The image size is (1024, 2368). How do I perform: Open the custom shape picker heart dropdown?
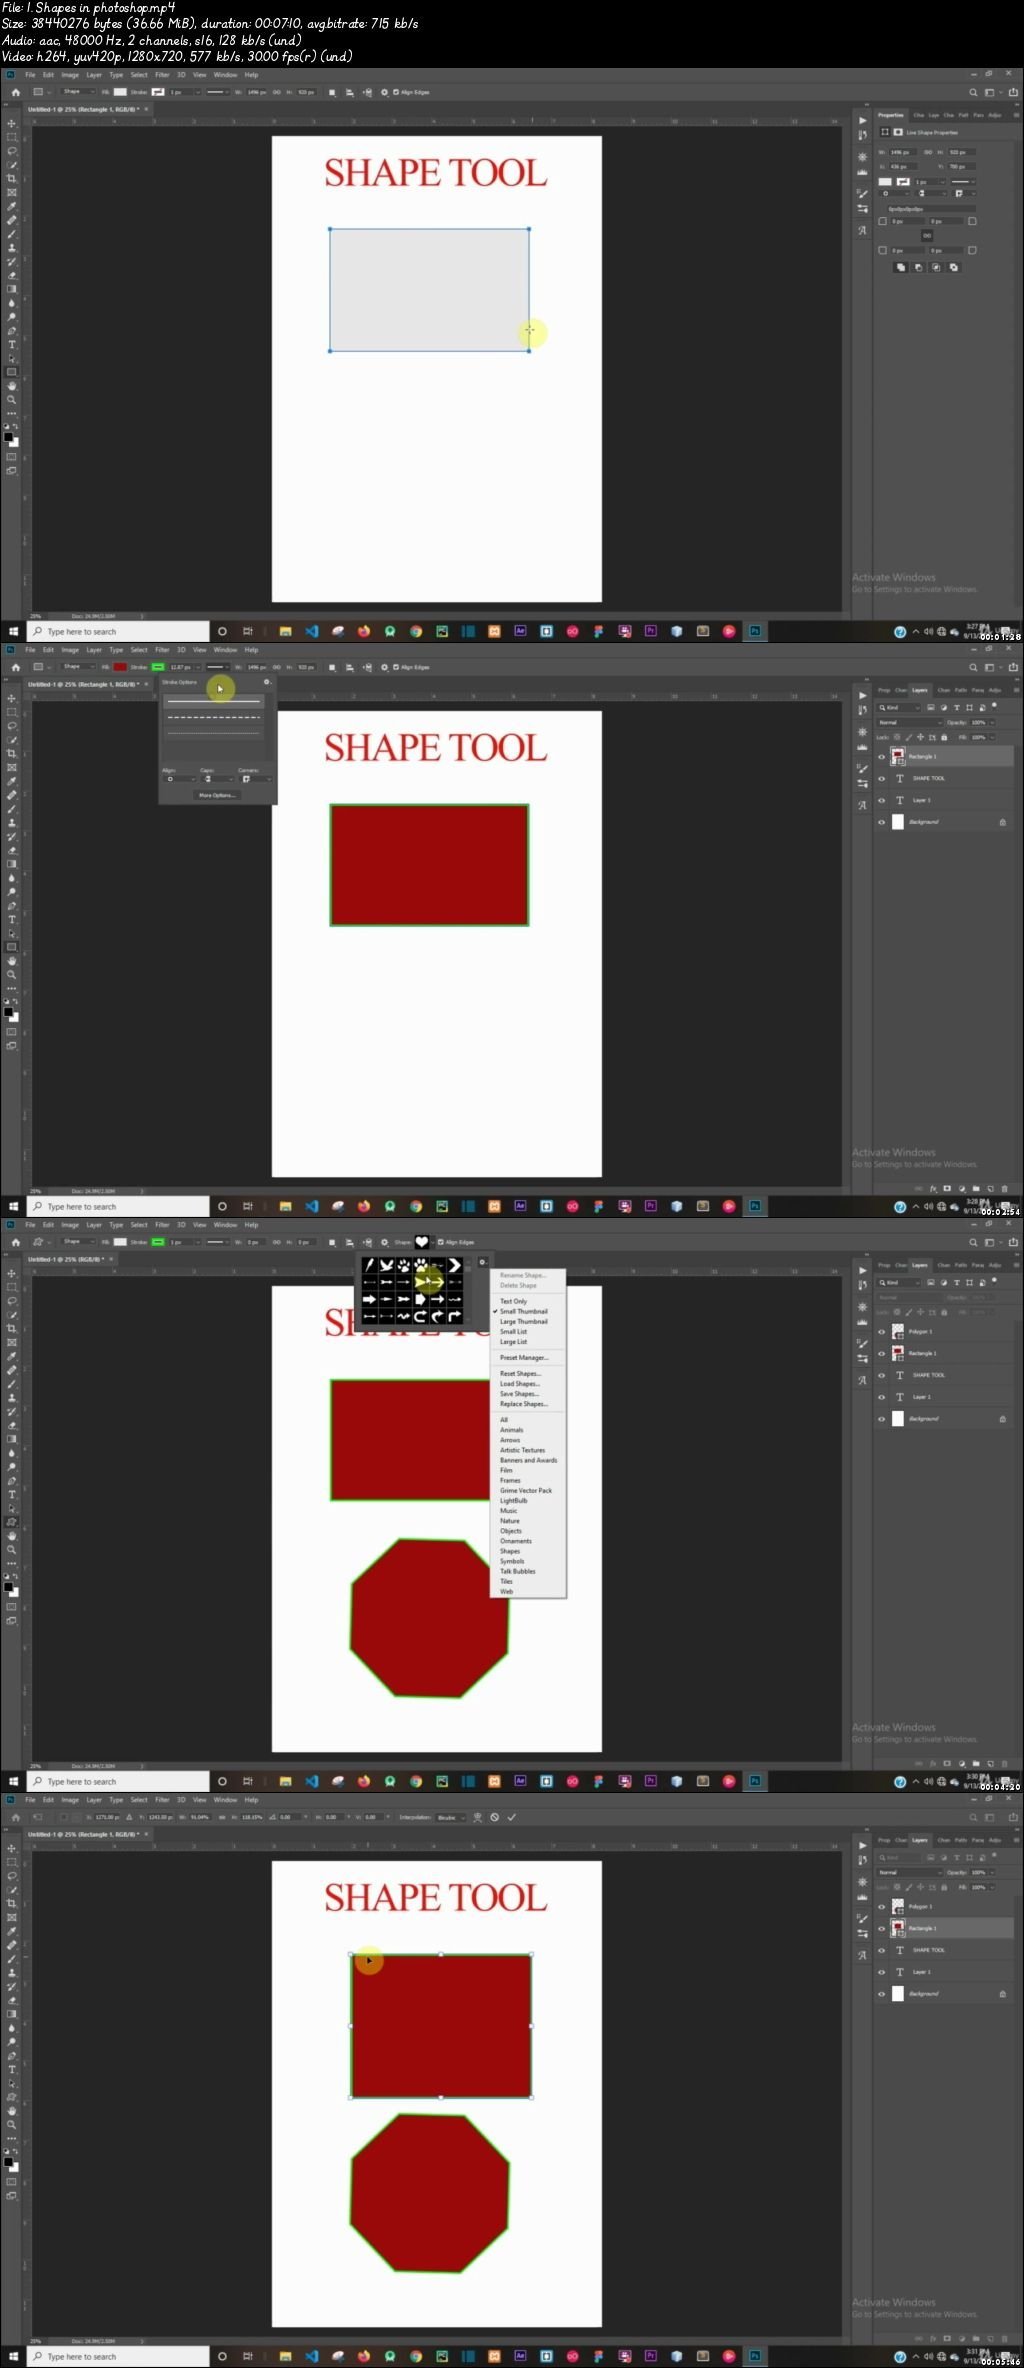tap(425, 1242)
